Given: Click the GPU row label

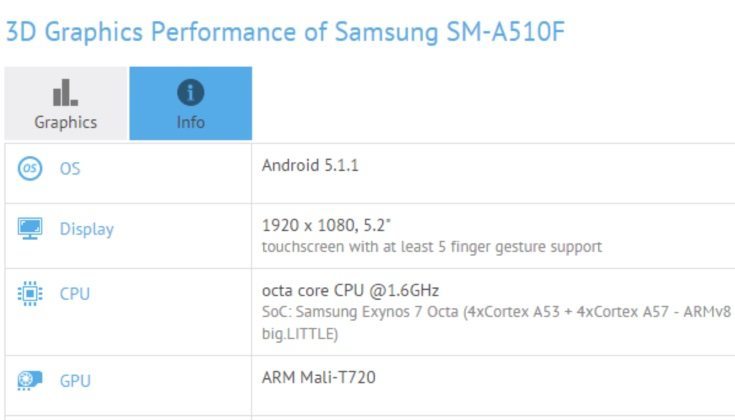Looking at the screenshot, I should coord(75,381).
